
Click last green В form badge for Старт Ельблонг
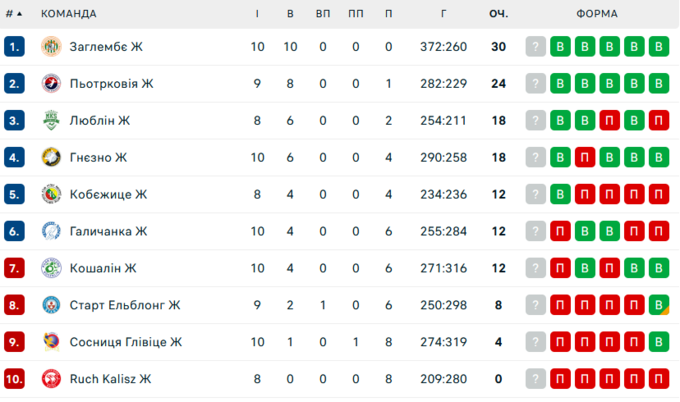pyautogui.click(x=657, y=305)
